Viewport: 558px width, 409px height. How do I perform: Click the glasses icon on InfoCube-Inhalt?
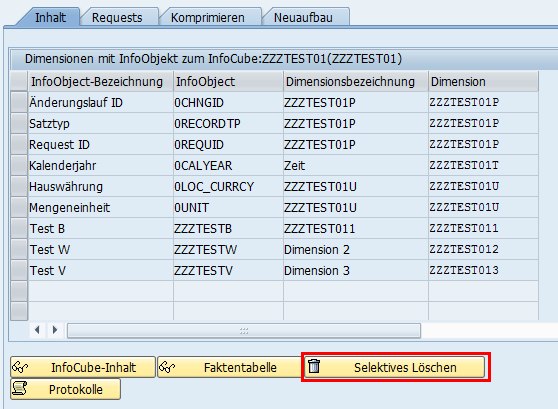(x=20, y=367)
